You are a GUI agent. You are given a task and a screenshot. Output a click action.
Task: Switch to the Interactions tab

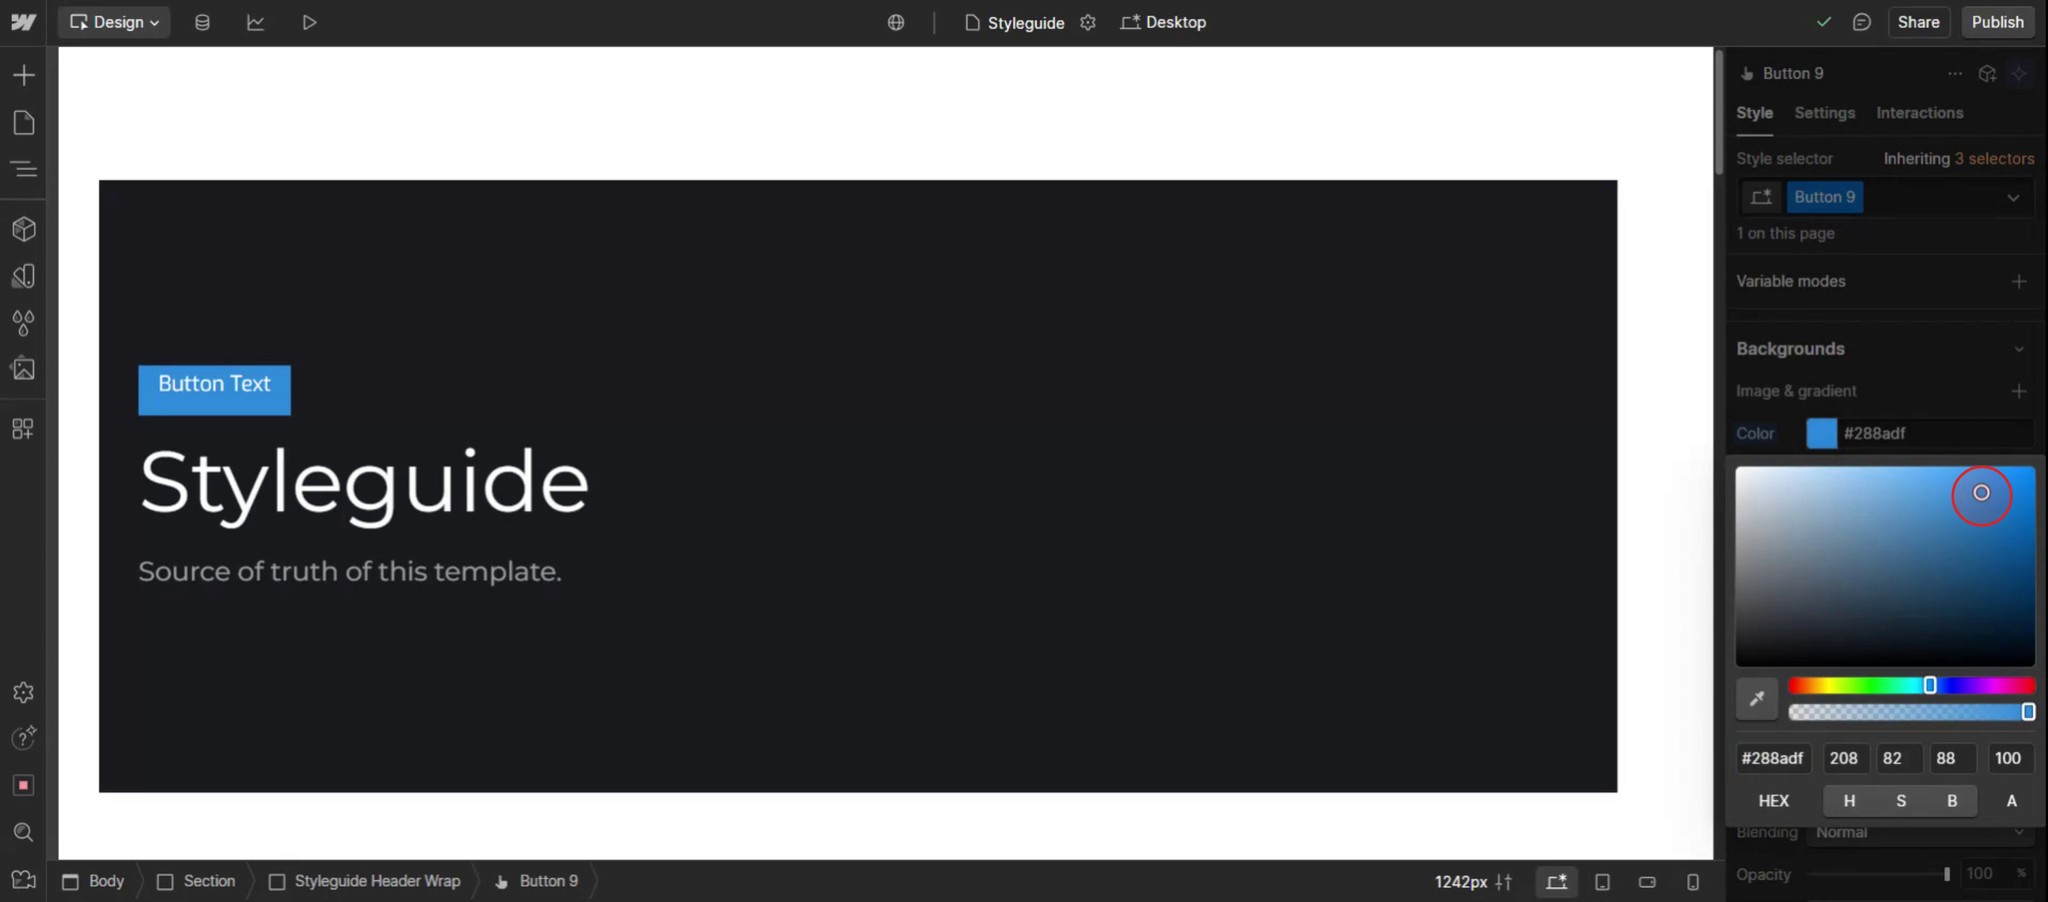pos(1917,113)
